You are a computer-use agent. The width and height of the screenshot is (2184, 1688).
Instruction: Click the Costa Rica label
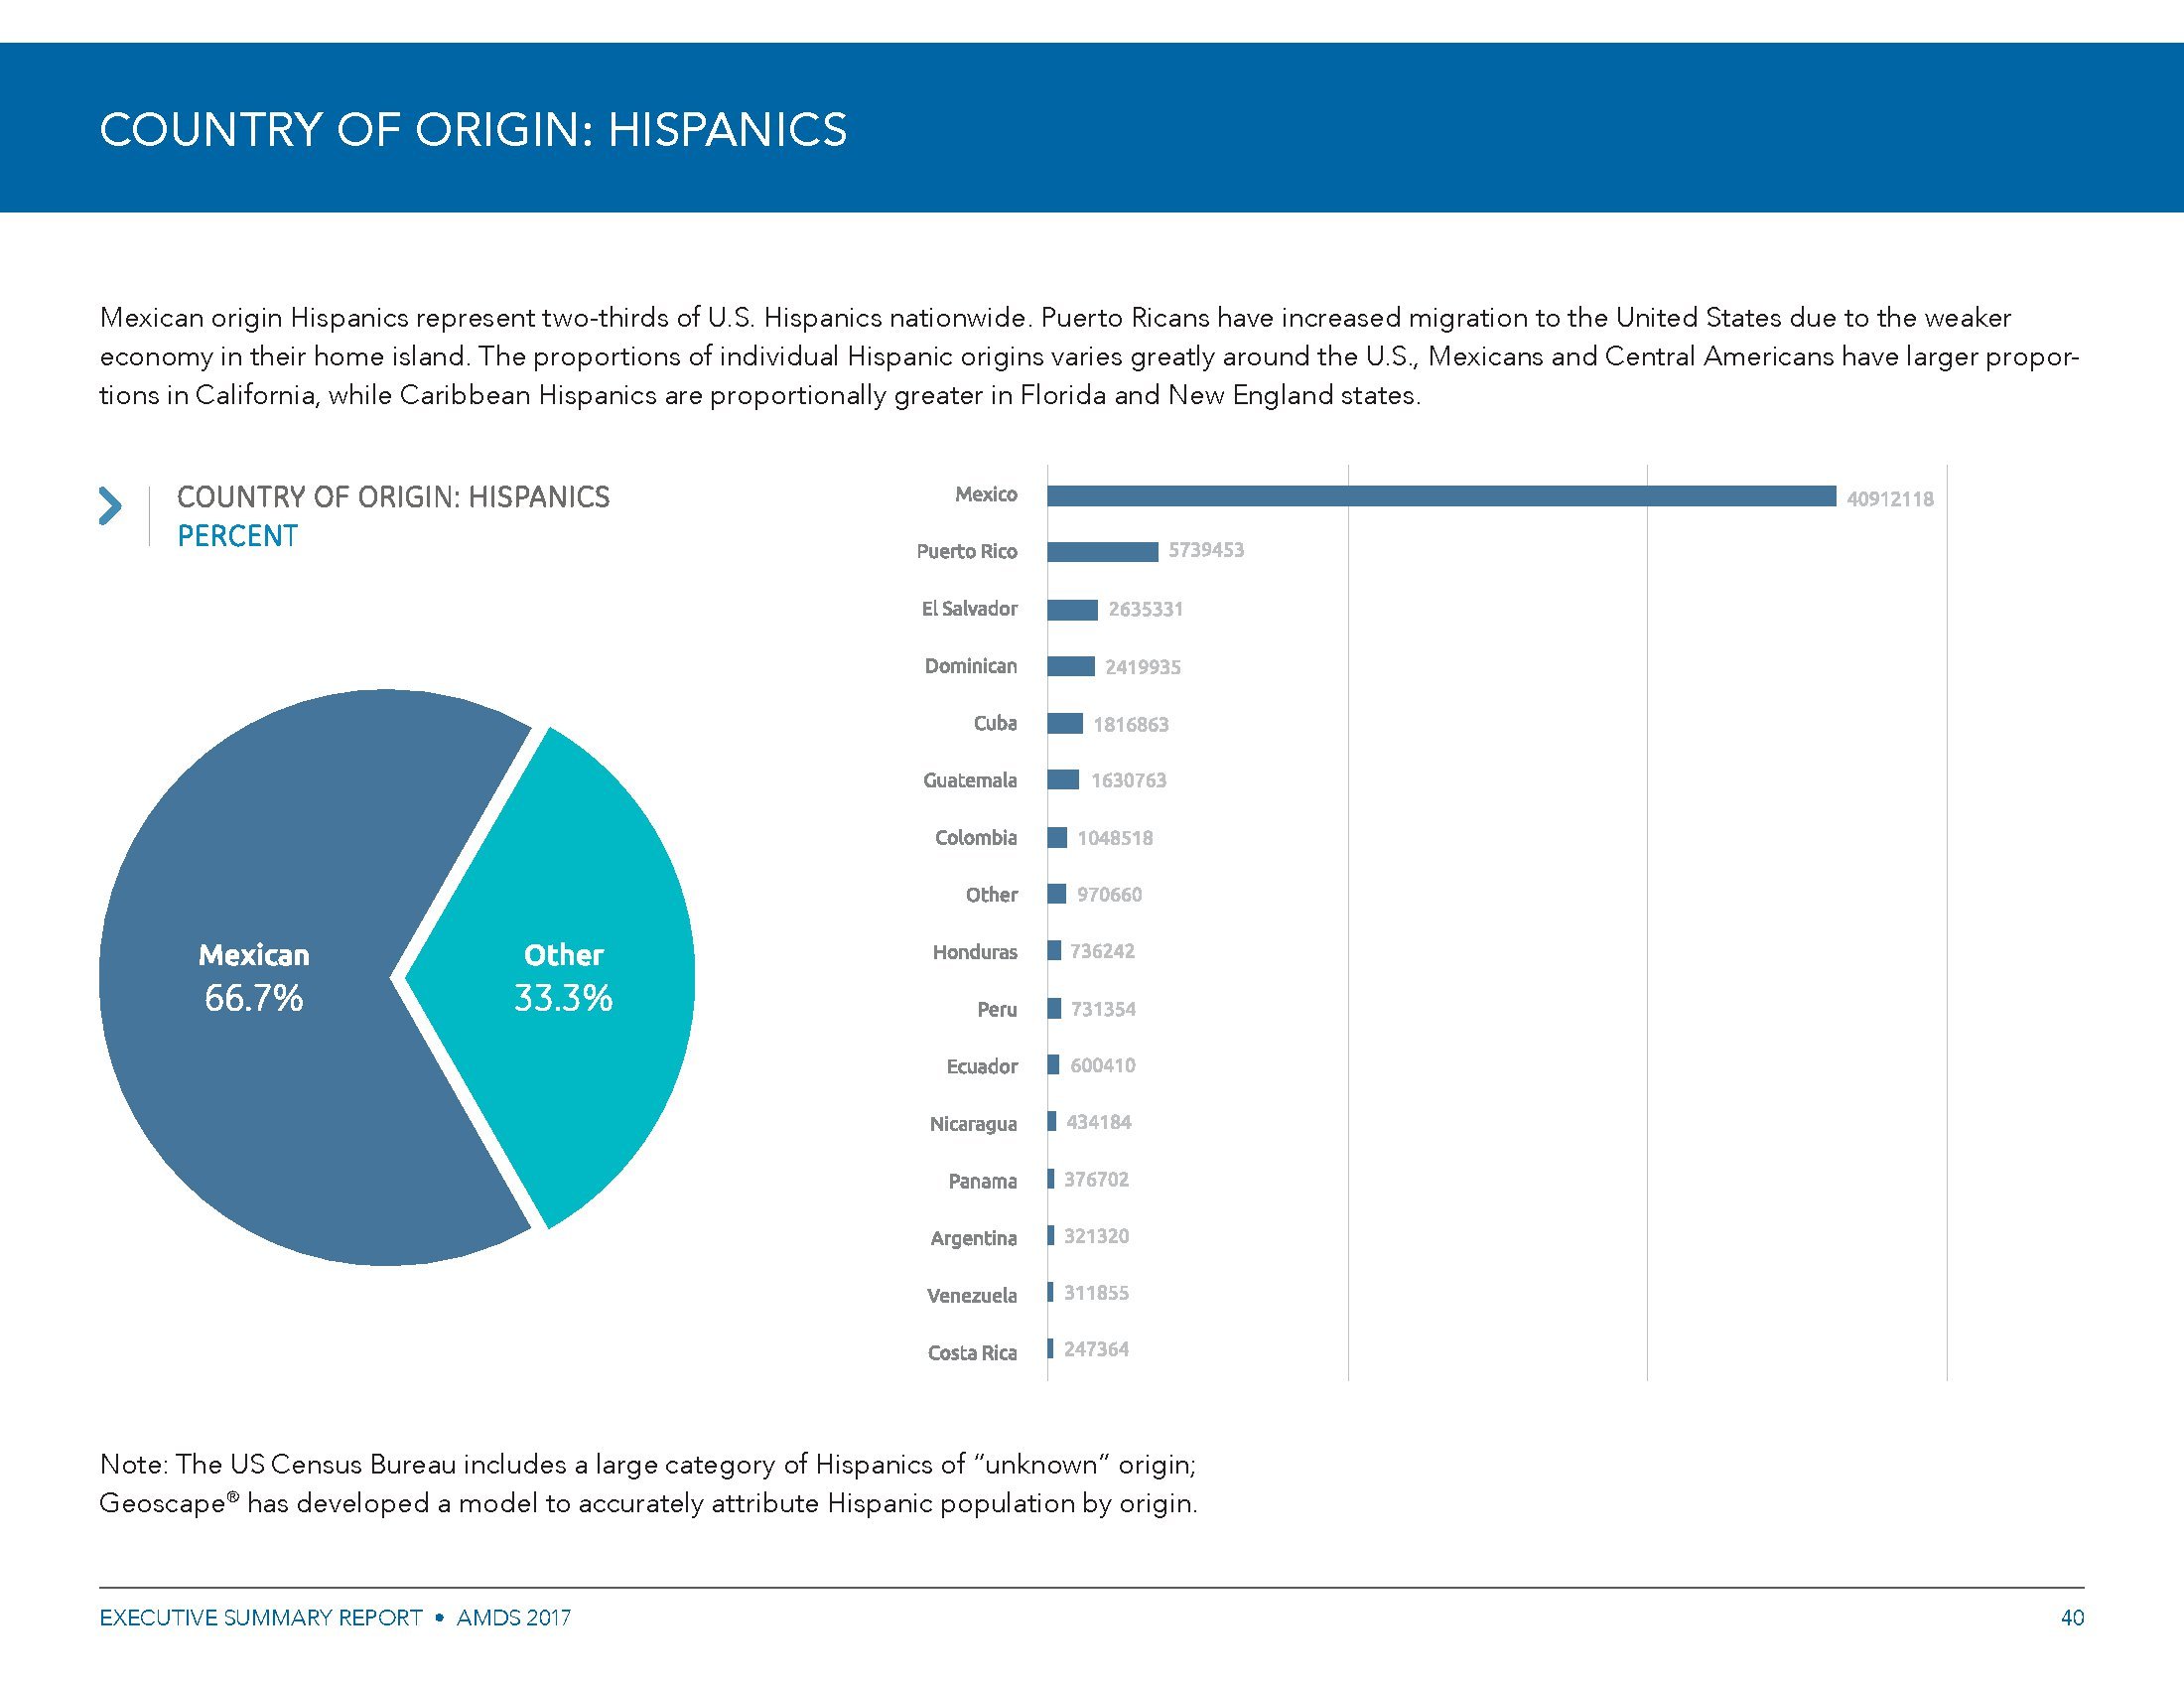point(971,1353)
